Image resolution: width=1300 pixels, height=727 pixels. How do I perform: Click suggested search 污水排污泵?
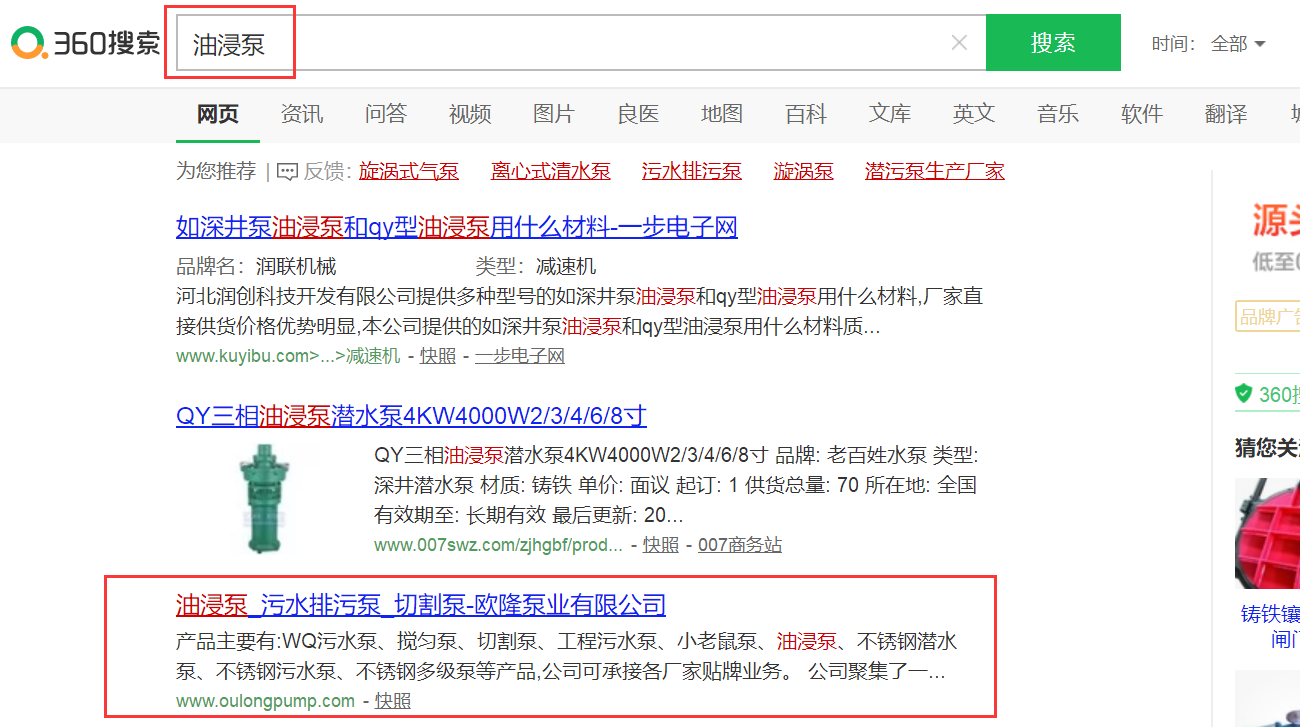(x=692, y=172)
